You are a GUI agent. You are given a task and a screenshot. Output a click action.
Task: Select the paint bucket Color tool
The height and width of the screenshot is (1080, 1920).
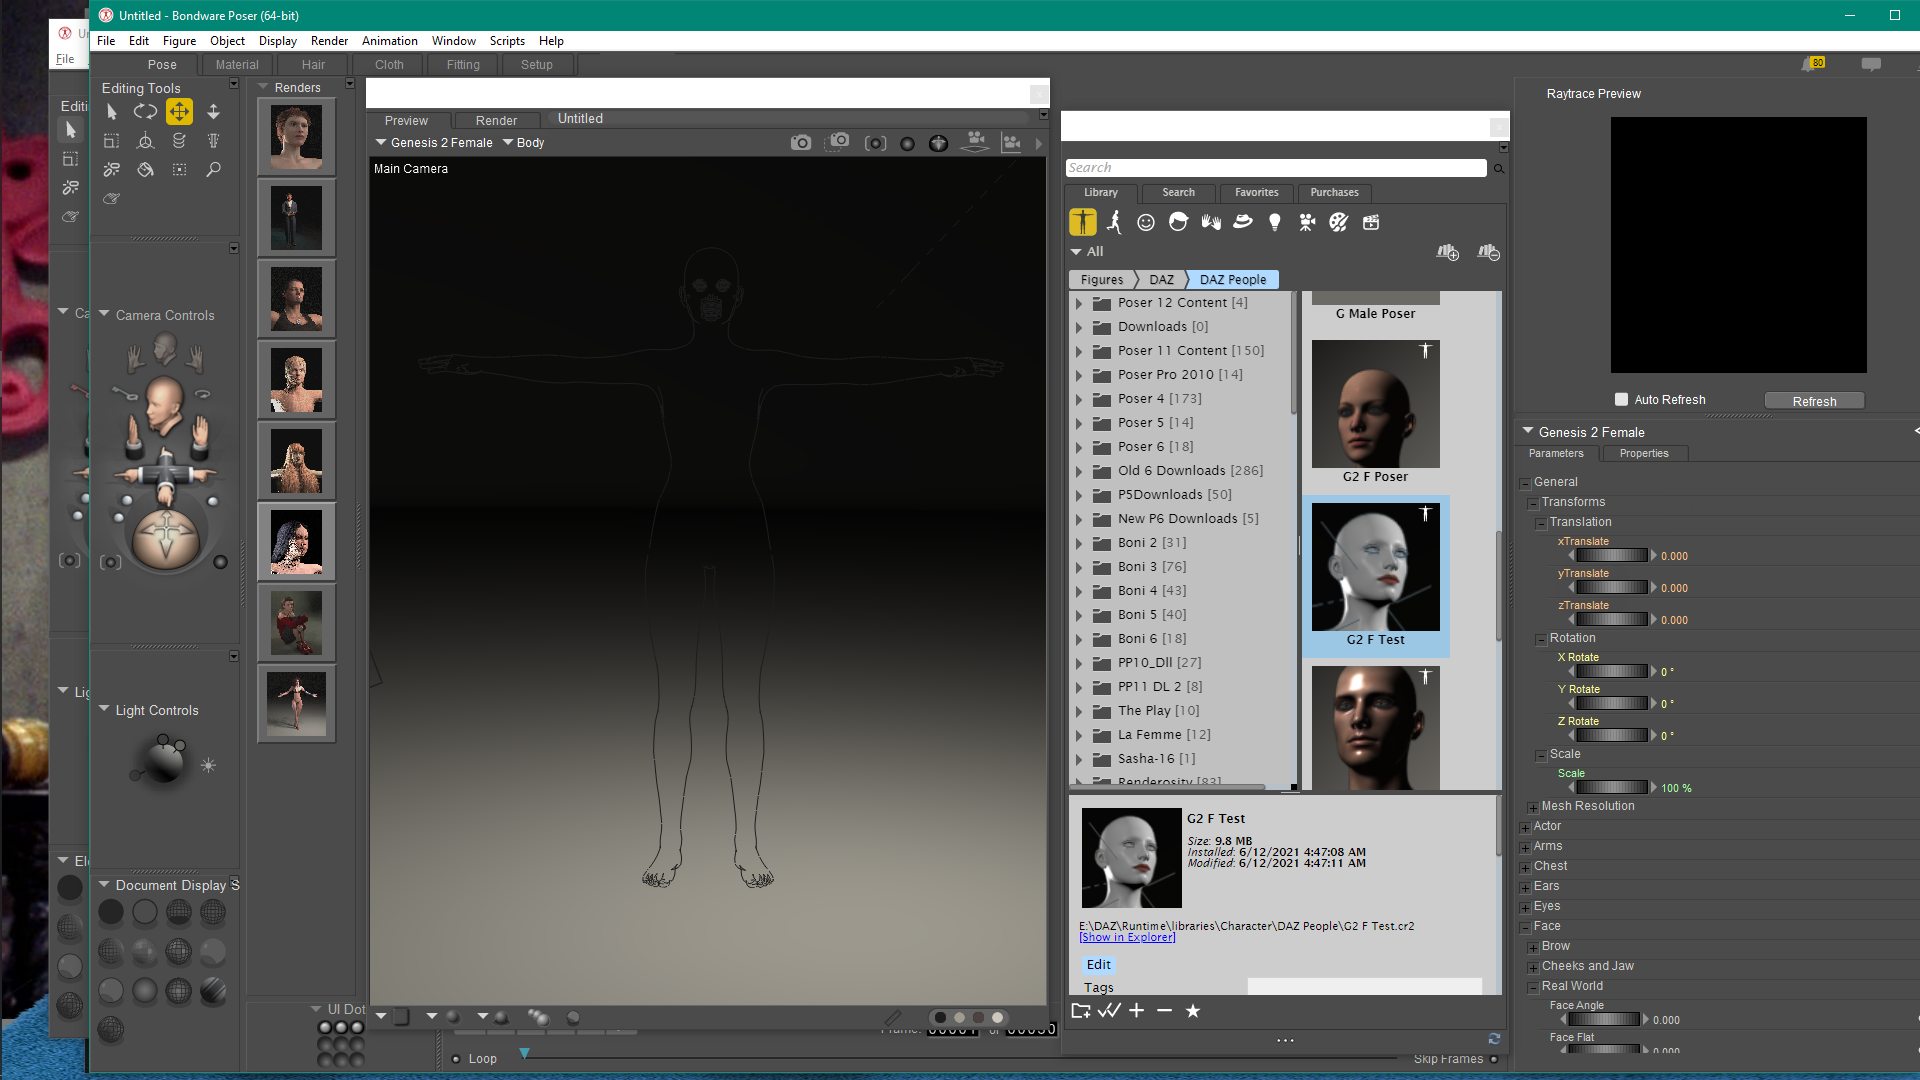pos(145,170)
